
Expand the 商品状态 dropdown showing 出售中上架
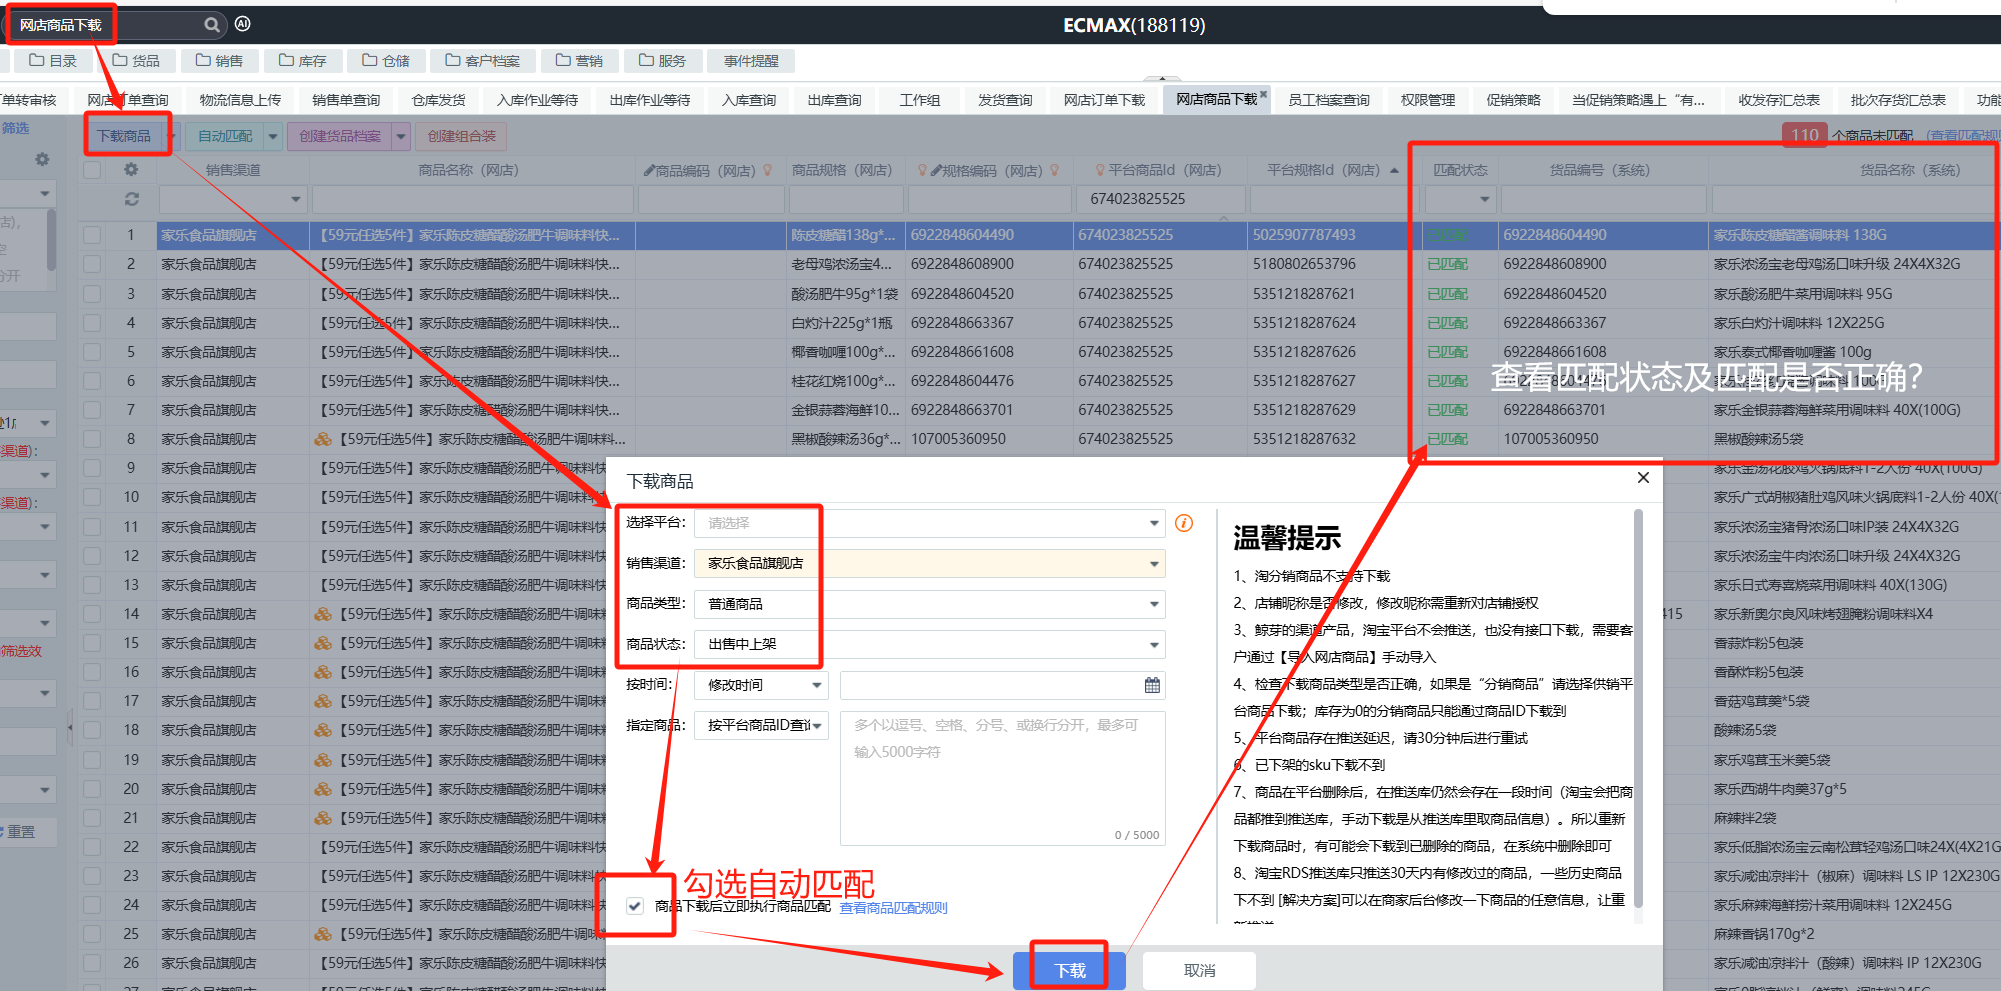click(x=1154, y=645)
